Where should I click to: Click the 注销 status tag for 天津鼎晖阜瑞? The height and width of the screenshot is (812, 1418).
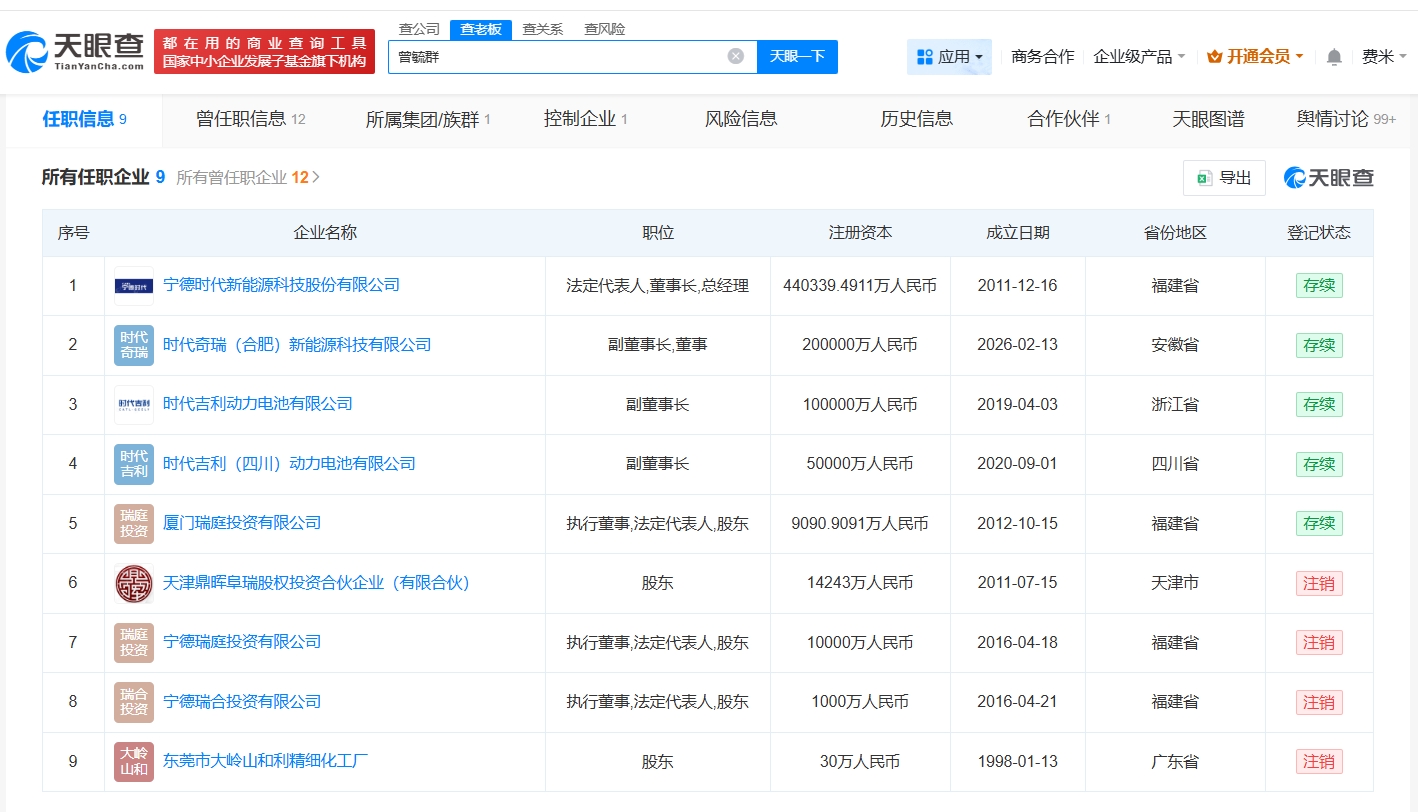pyautogui.click(x=1319, y=583)
